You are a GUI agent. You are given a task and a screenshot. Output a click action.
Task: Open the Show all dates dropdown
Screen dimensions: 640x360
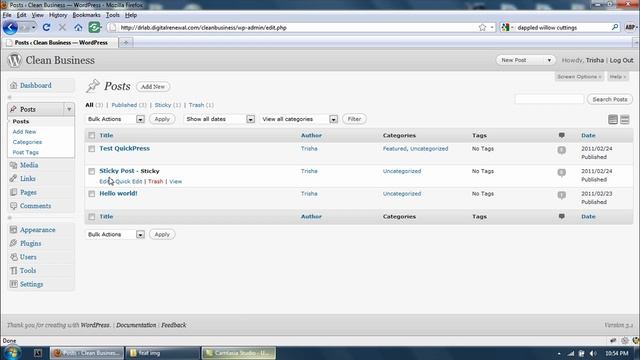[x=220, y=119]
